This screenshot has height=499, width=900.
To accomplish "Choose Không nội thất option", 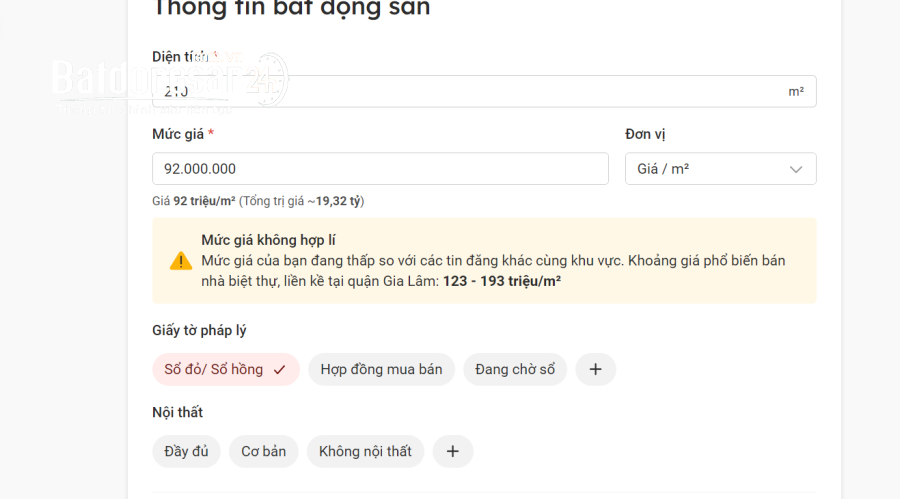I will tap(365, 451).
